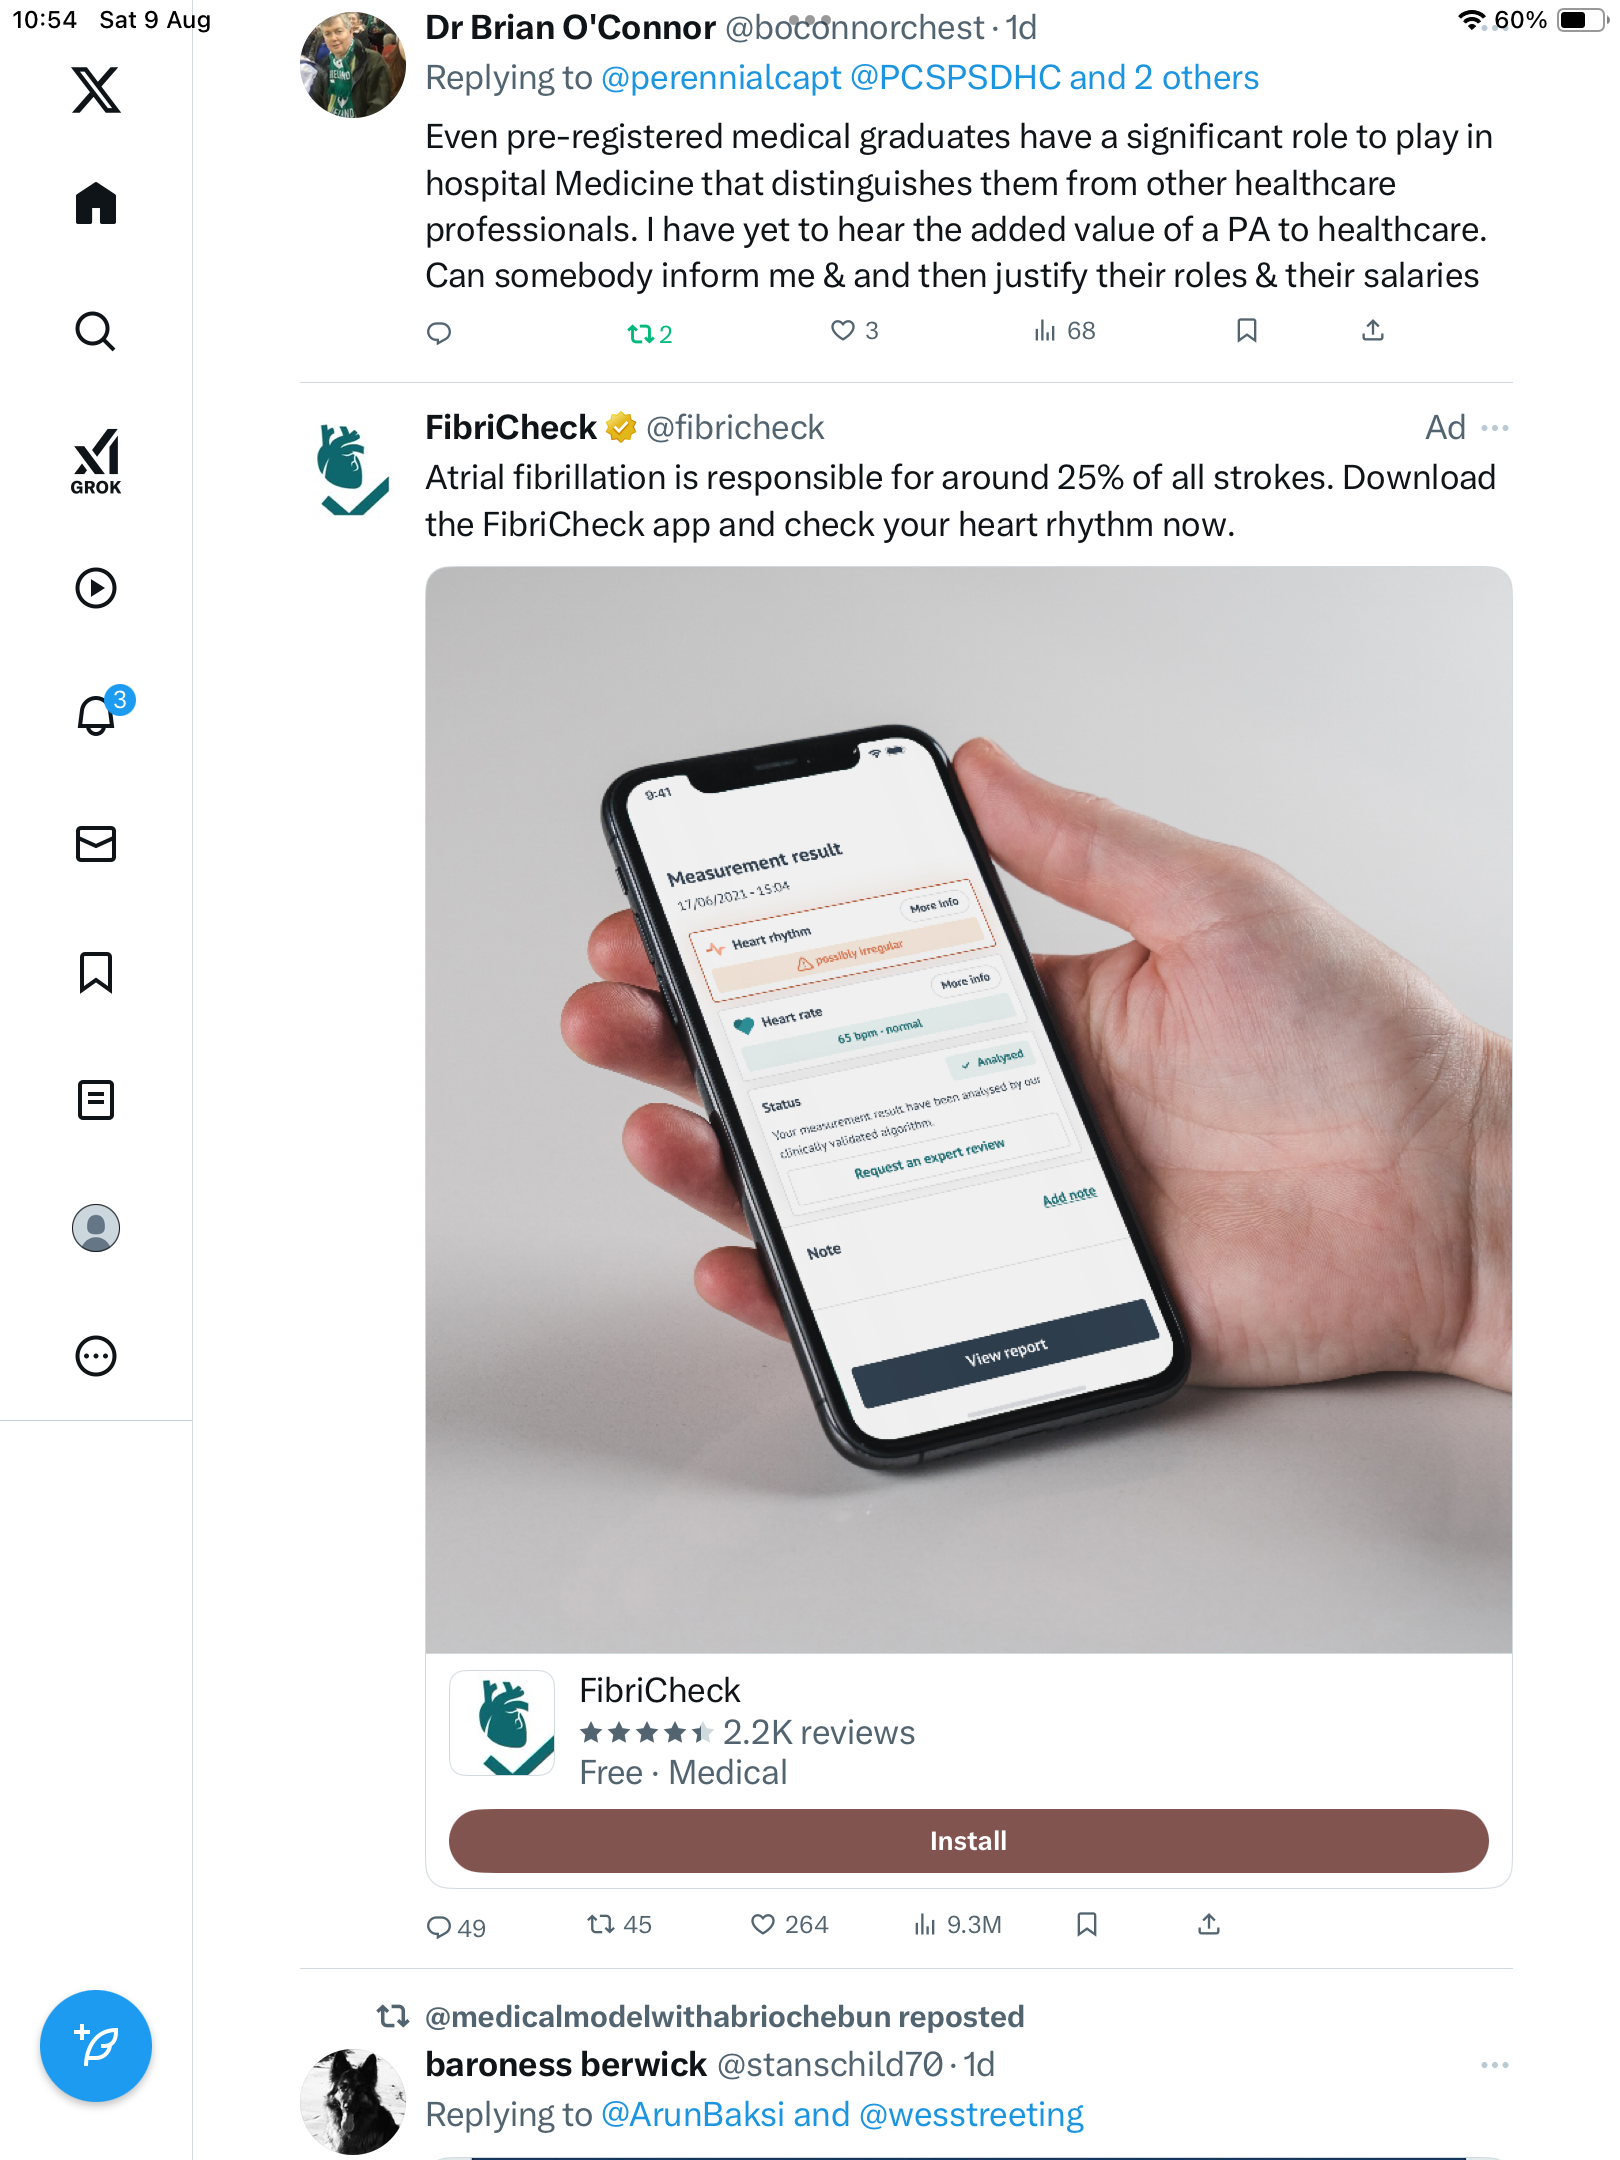The height and width of the screenshot is (2160, 1620).
Task: Go to Home feed icon
Action: [x=96, y=203]
